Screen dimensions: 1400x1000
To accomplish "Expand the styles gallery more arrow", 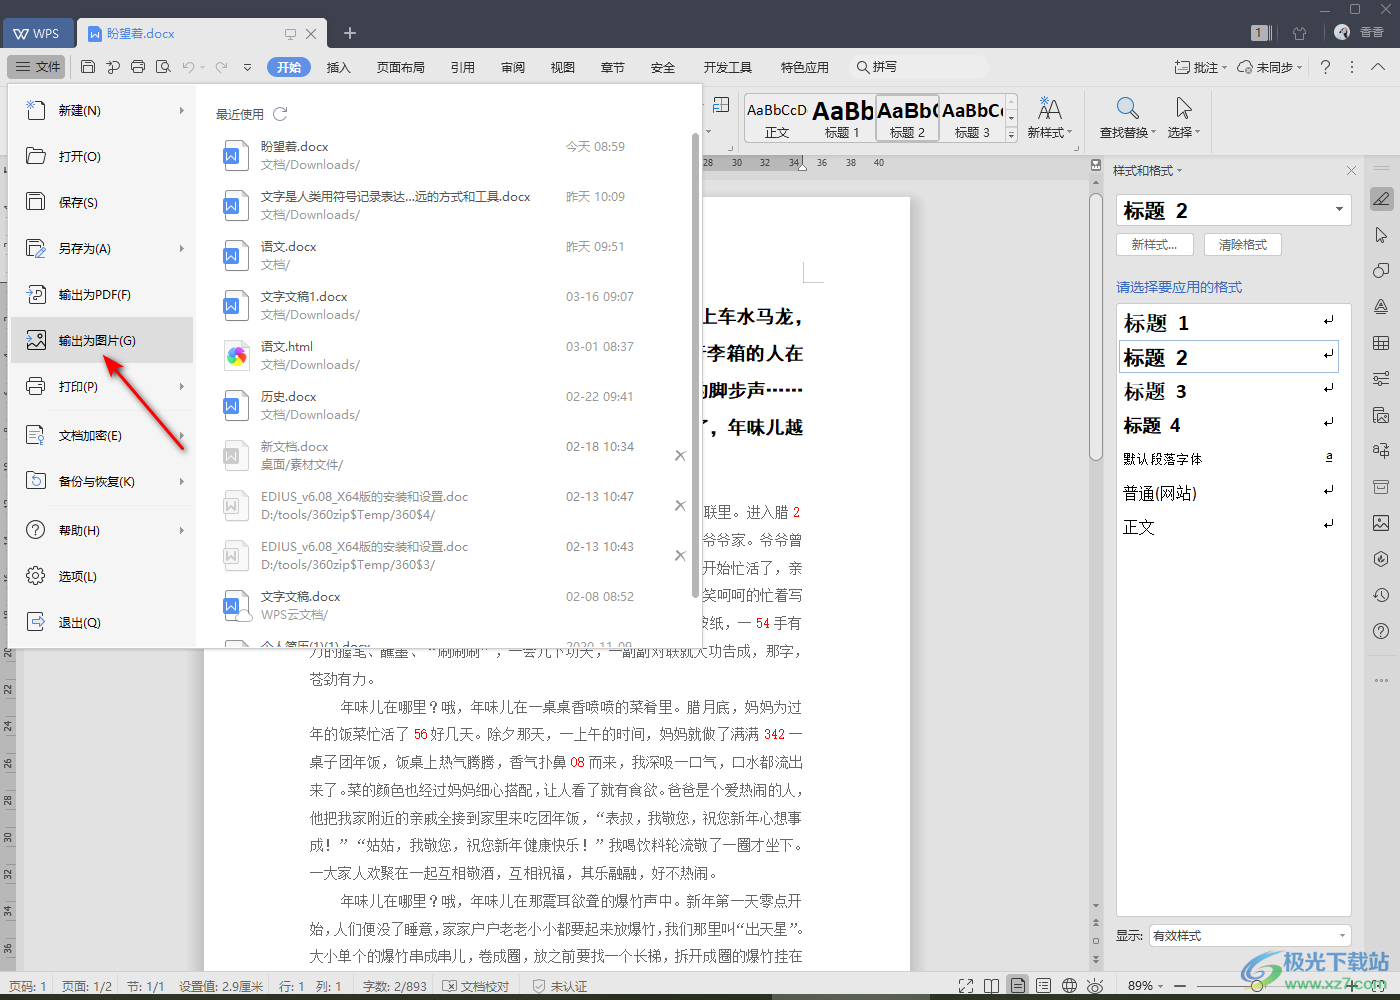I will (1011, 134).
